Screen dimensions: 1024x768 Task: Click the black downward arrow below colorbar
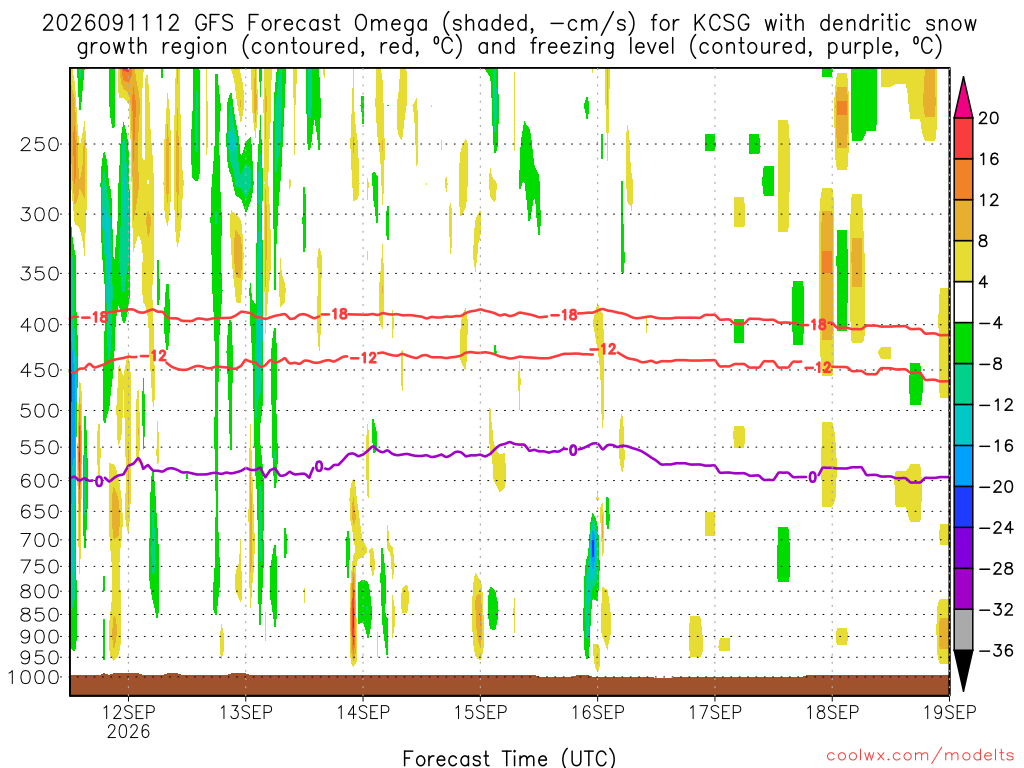pyautogui.click(x=963, y=671)
